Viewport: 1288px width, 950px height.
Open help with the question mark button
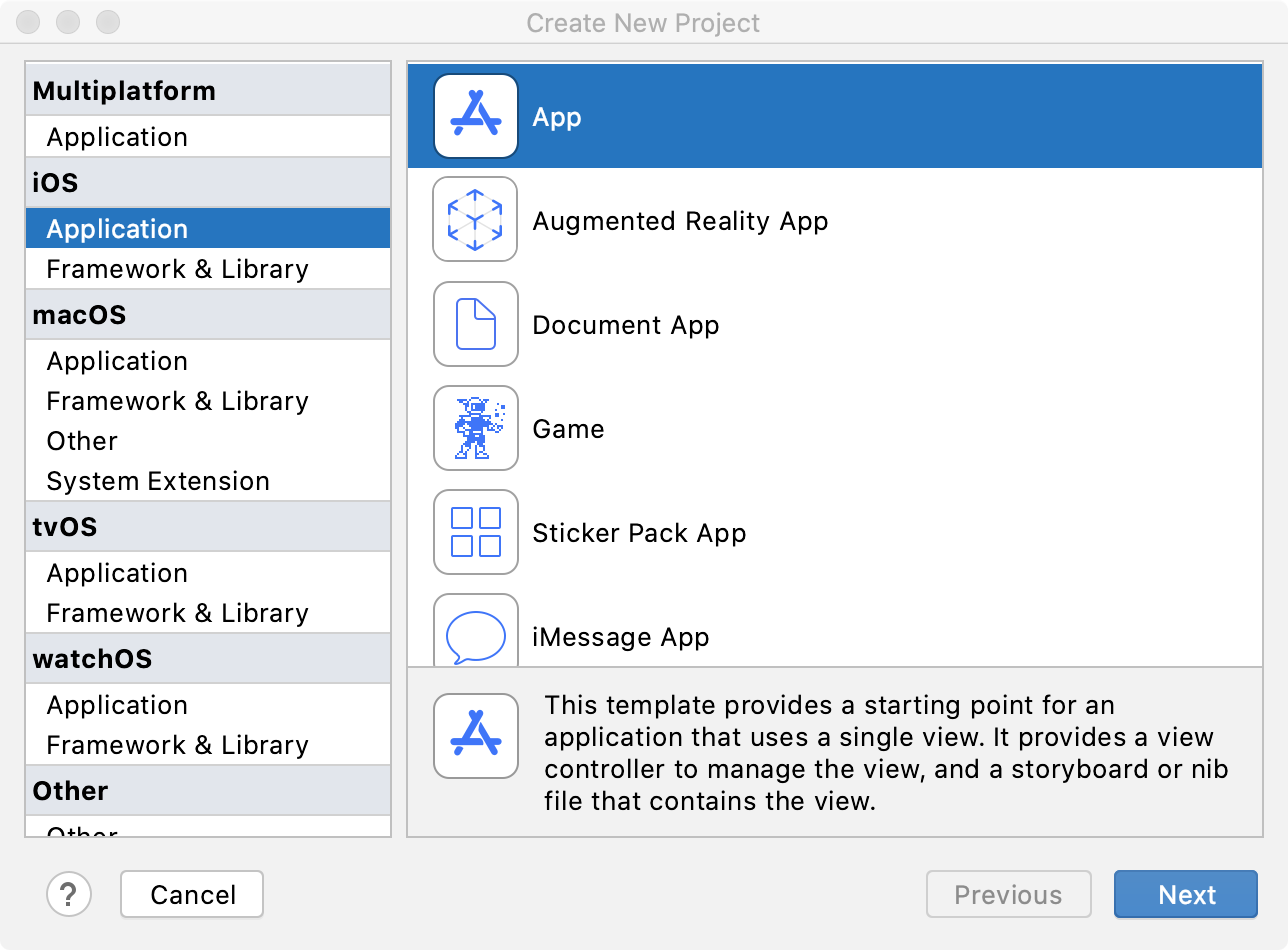pos(69,894)
